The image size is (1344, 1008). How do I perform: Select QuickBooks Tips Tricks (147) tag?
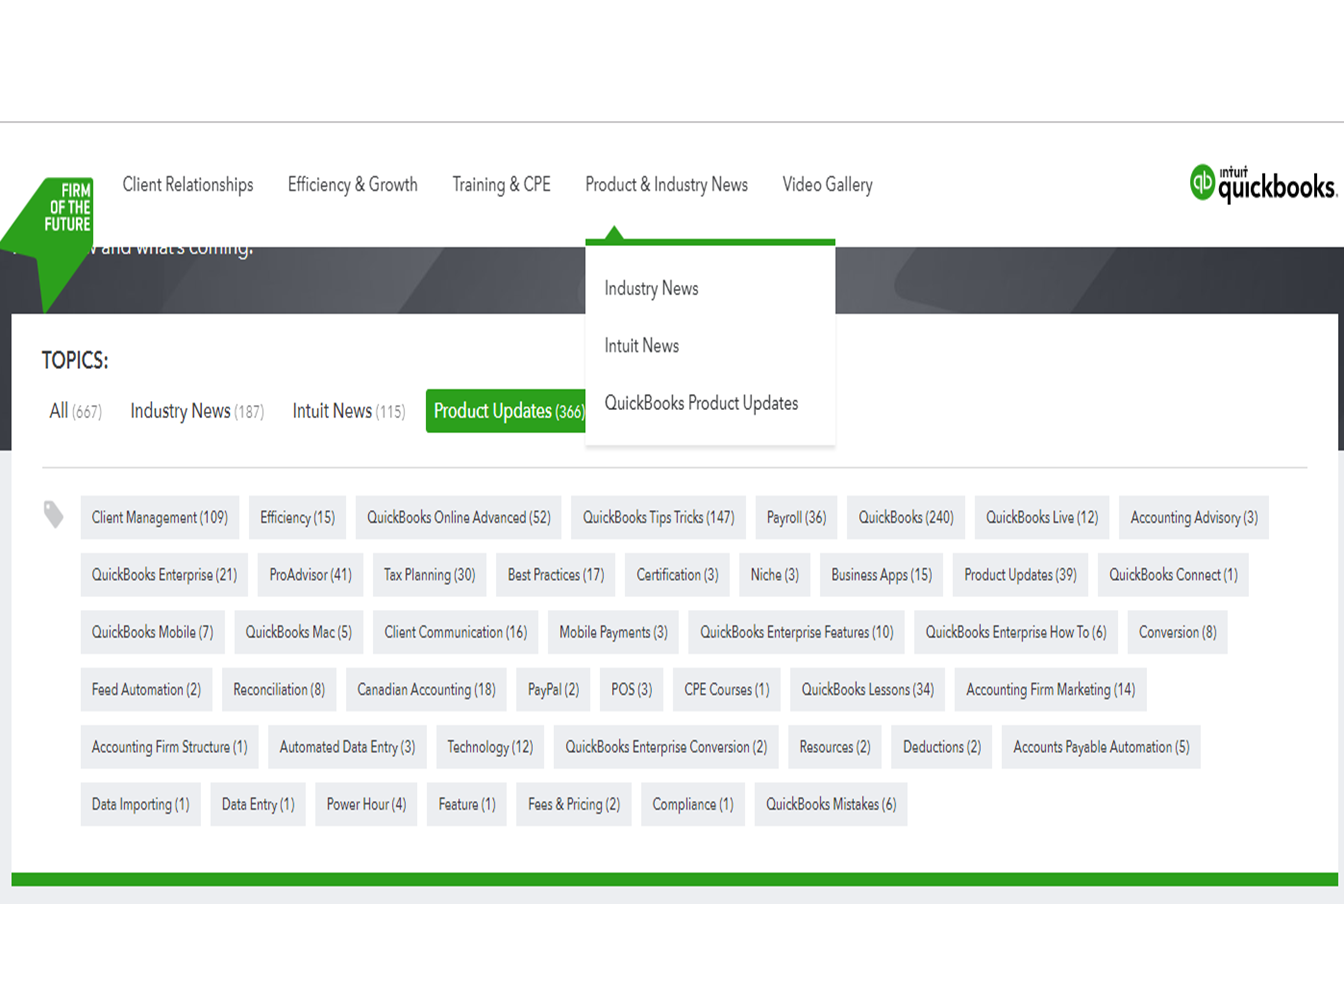(659, 518)
